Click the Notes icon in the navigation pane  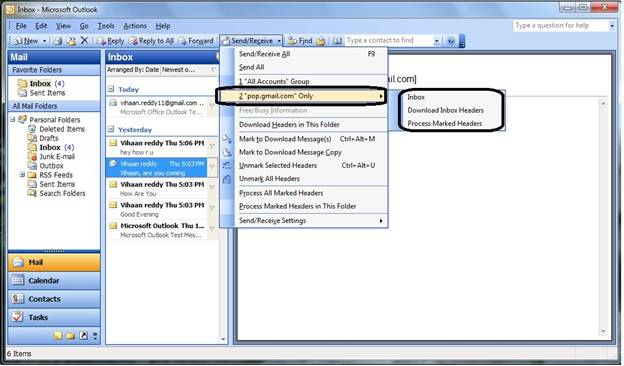pos(58,335)
